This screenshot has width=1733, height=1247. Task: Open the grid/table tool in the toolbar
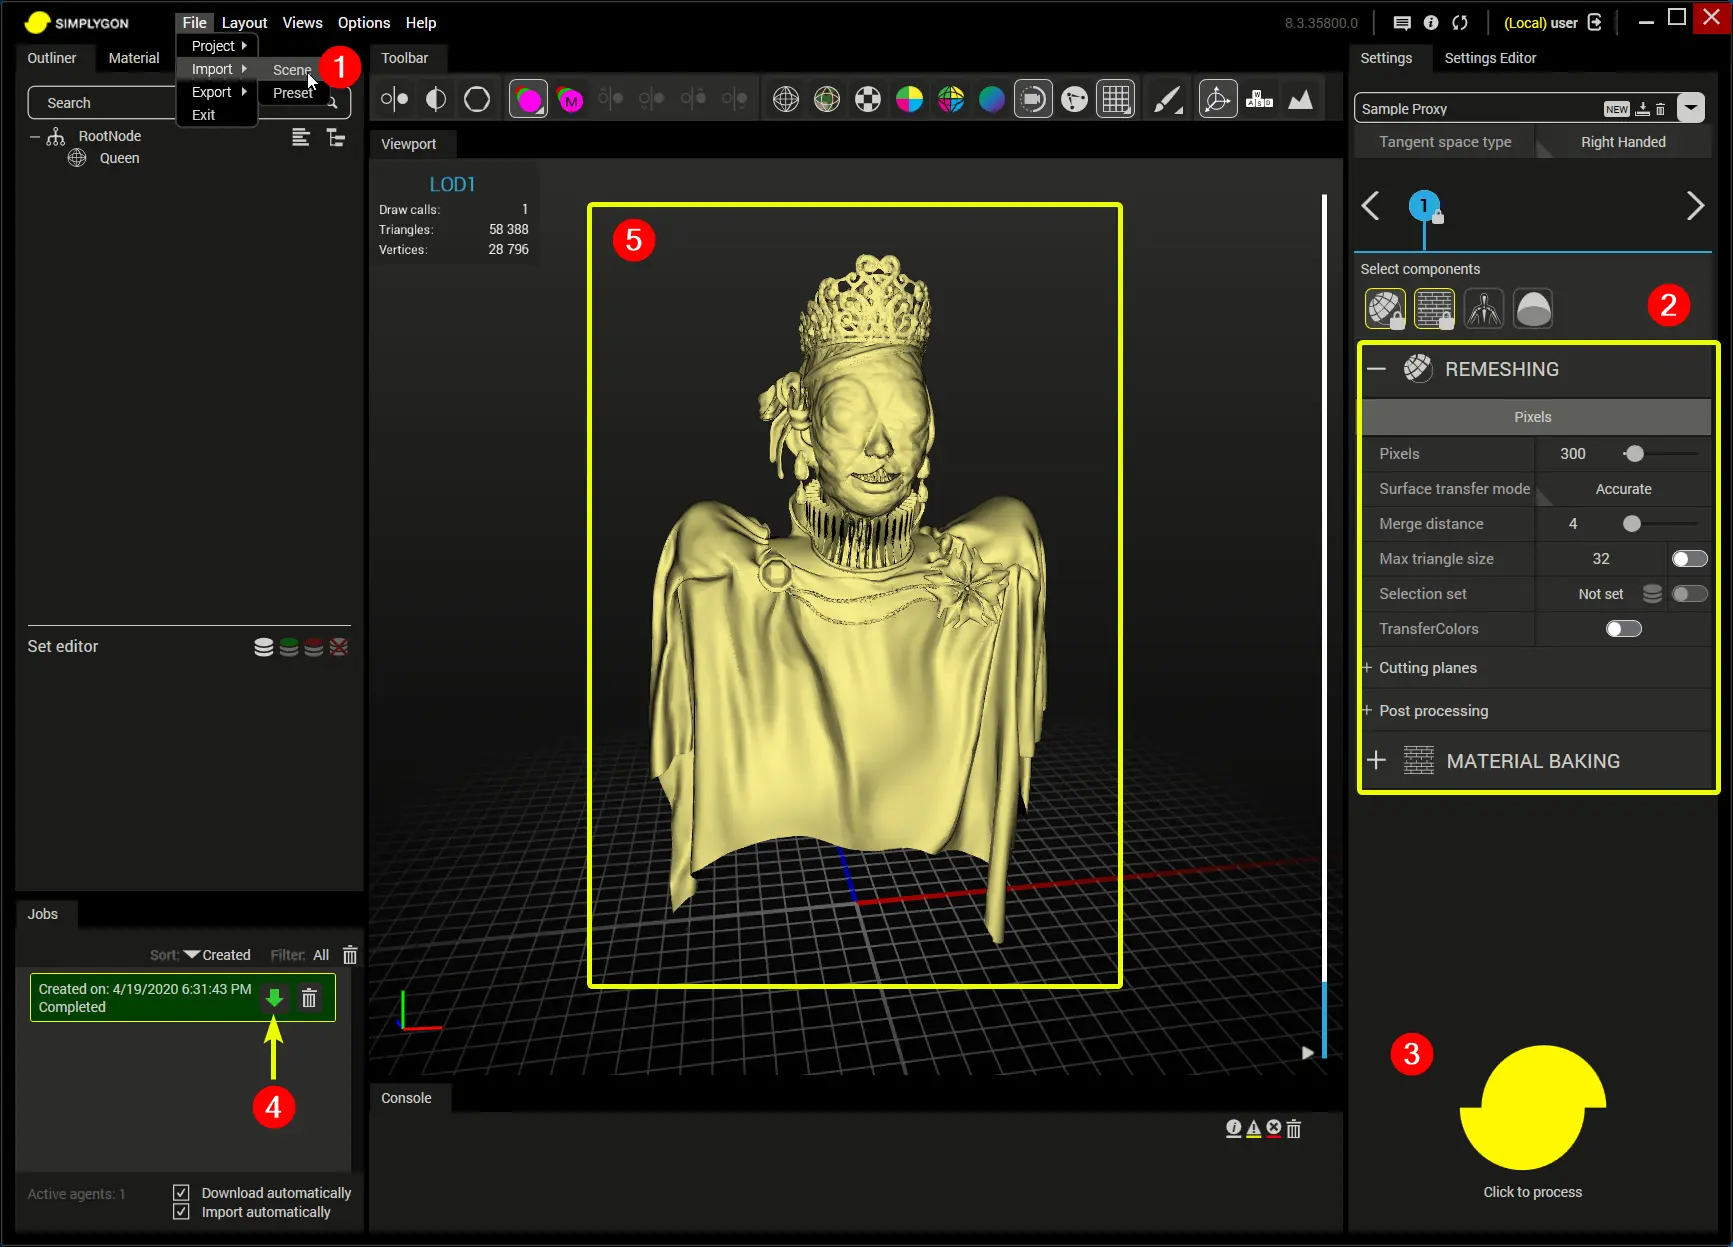click(1115, 98)
